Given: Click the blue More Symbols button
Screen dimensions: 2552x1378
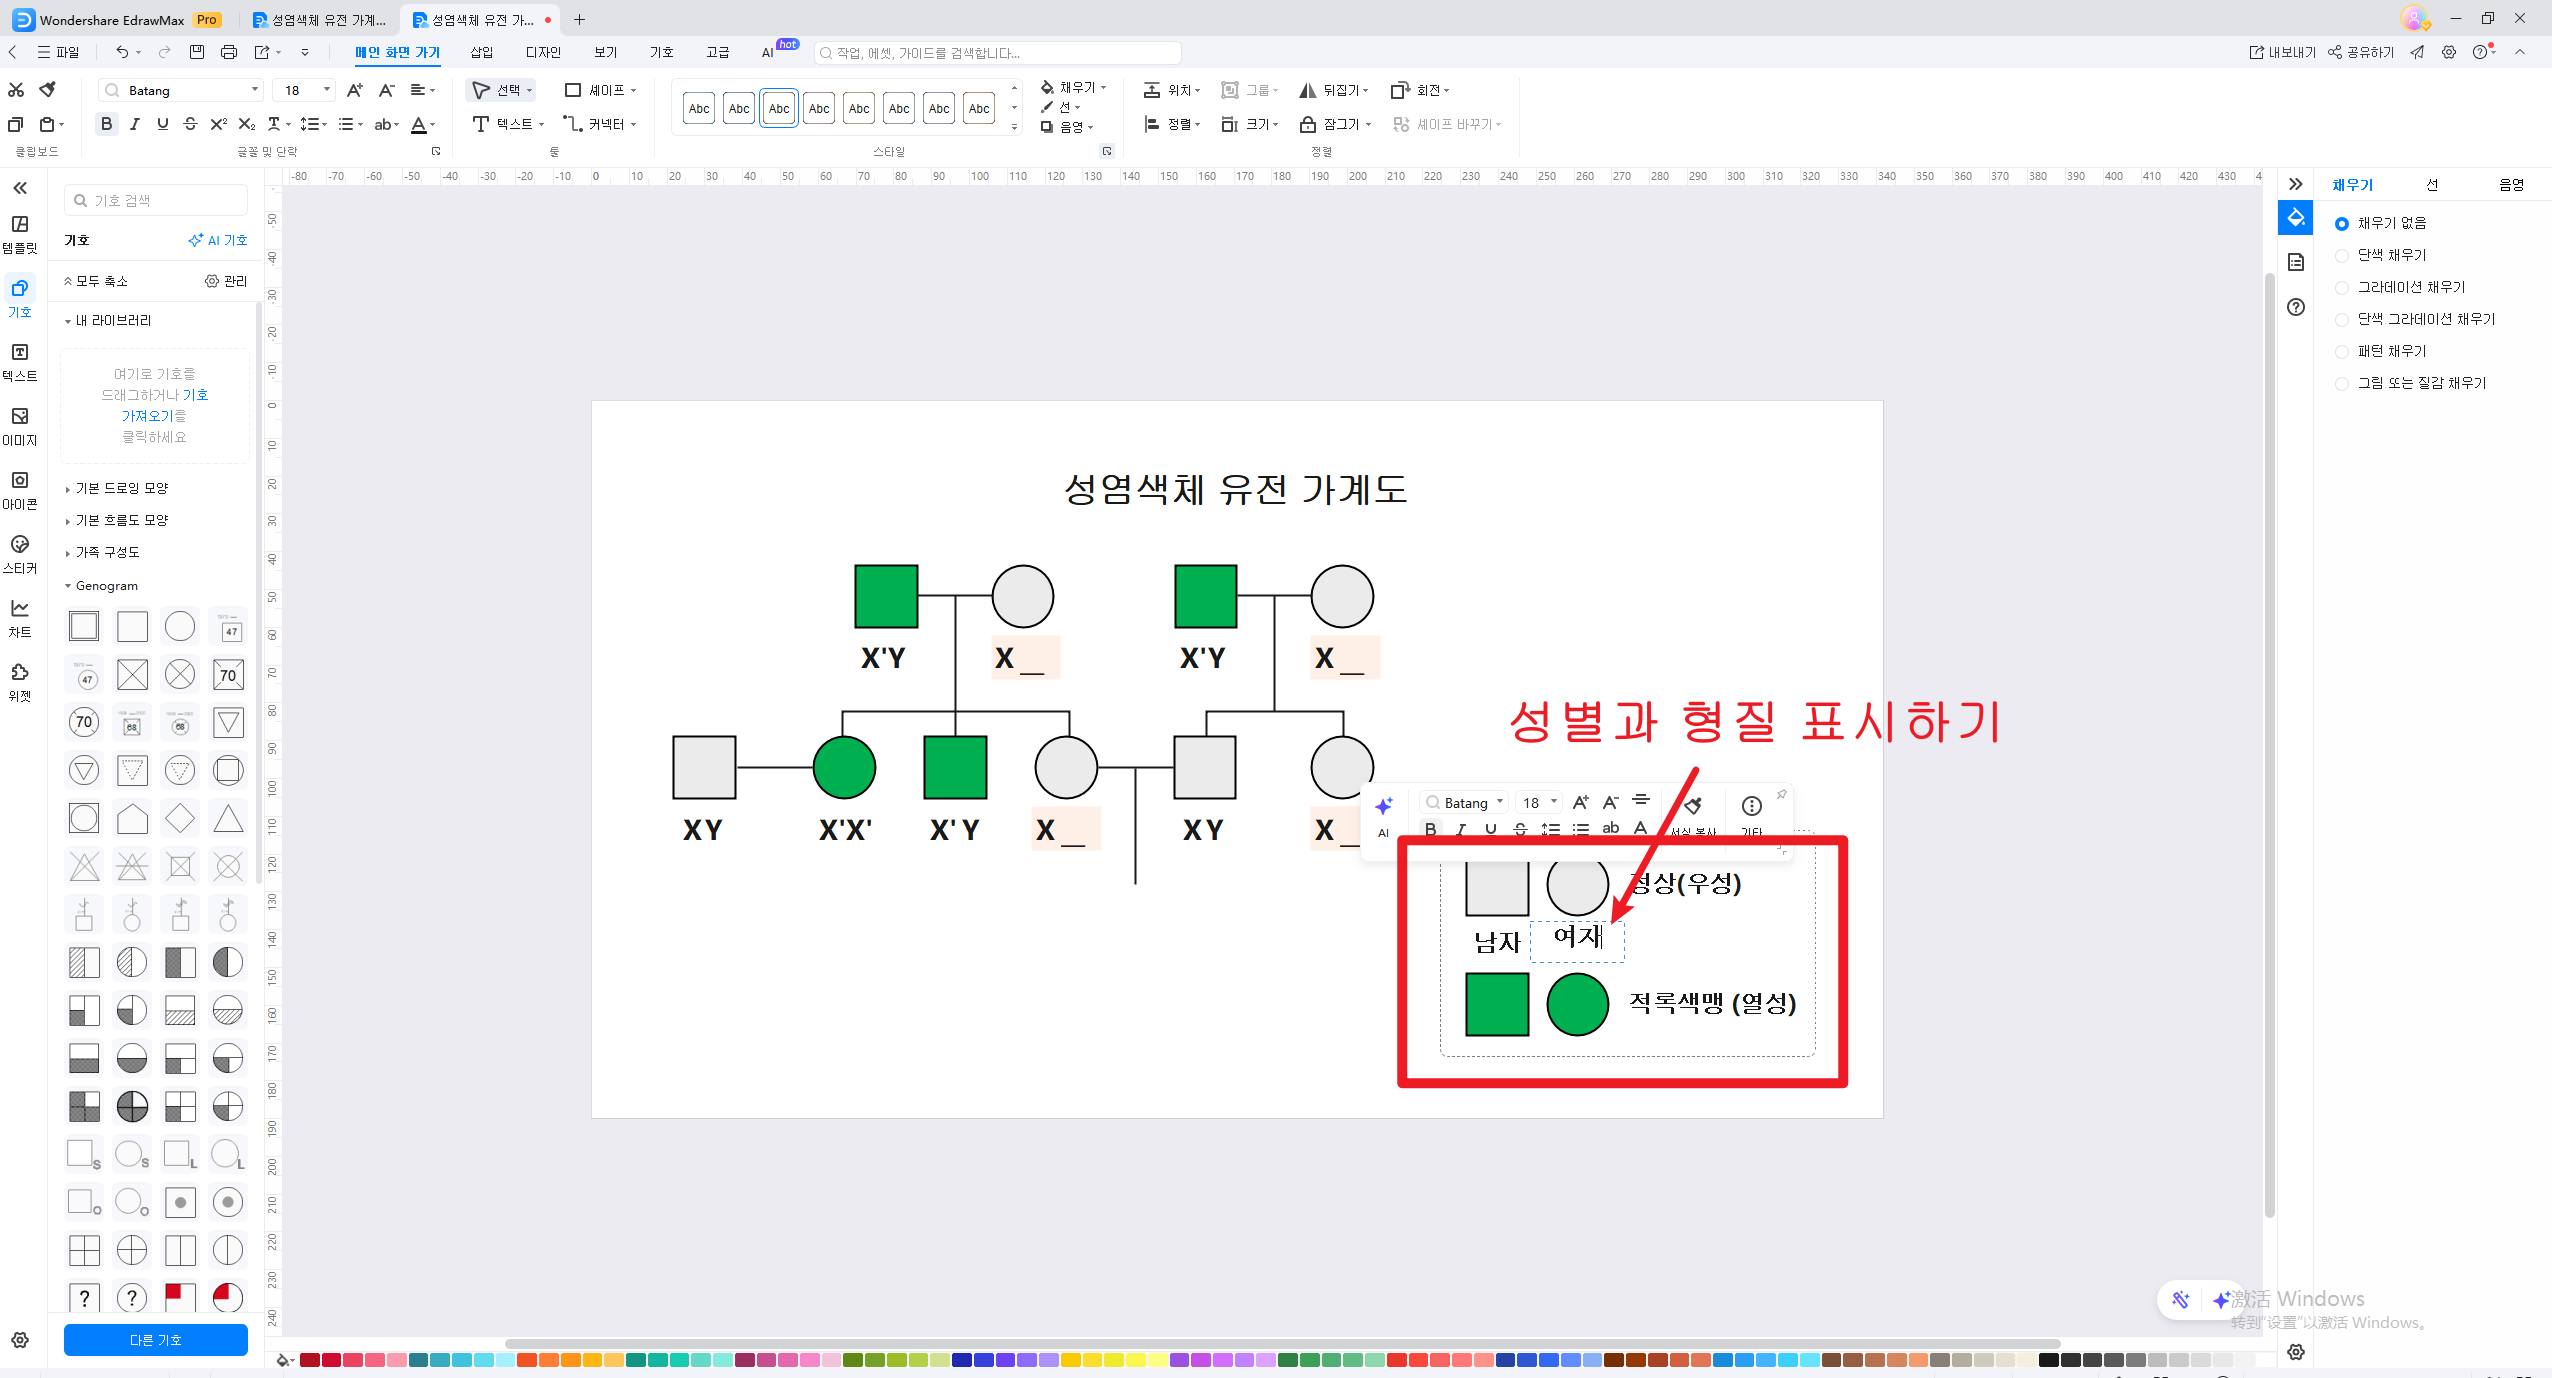Looking at the screenshot, I should point(155,1340).
